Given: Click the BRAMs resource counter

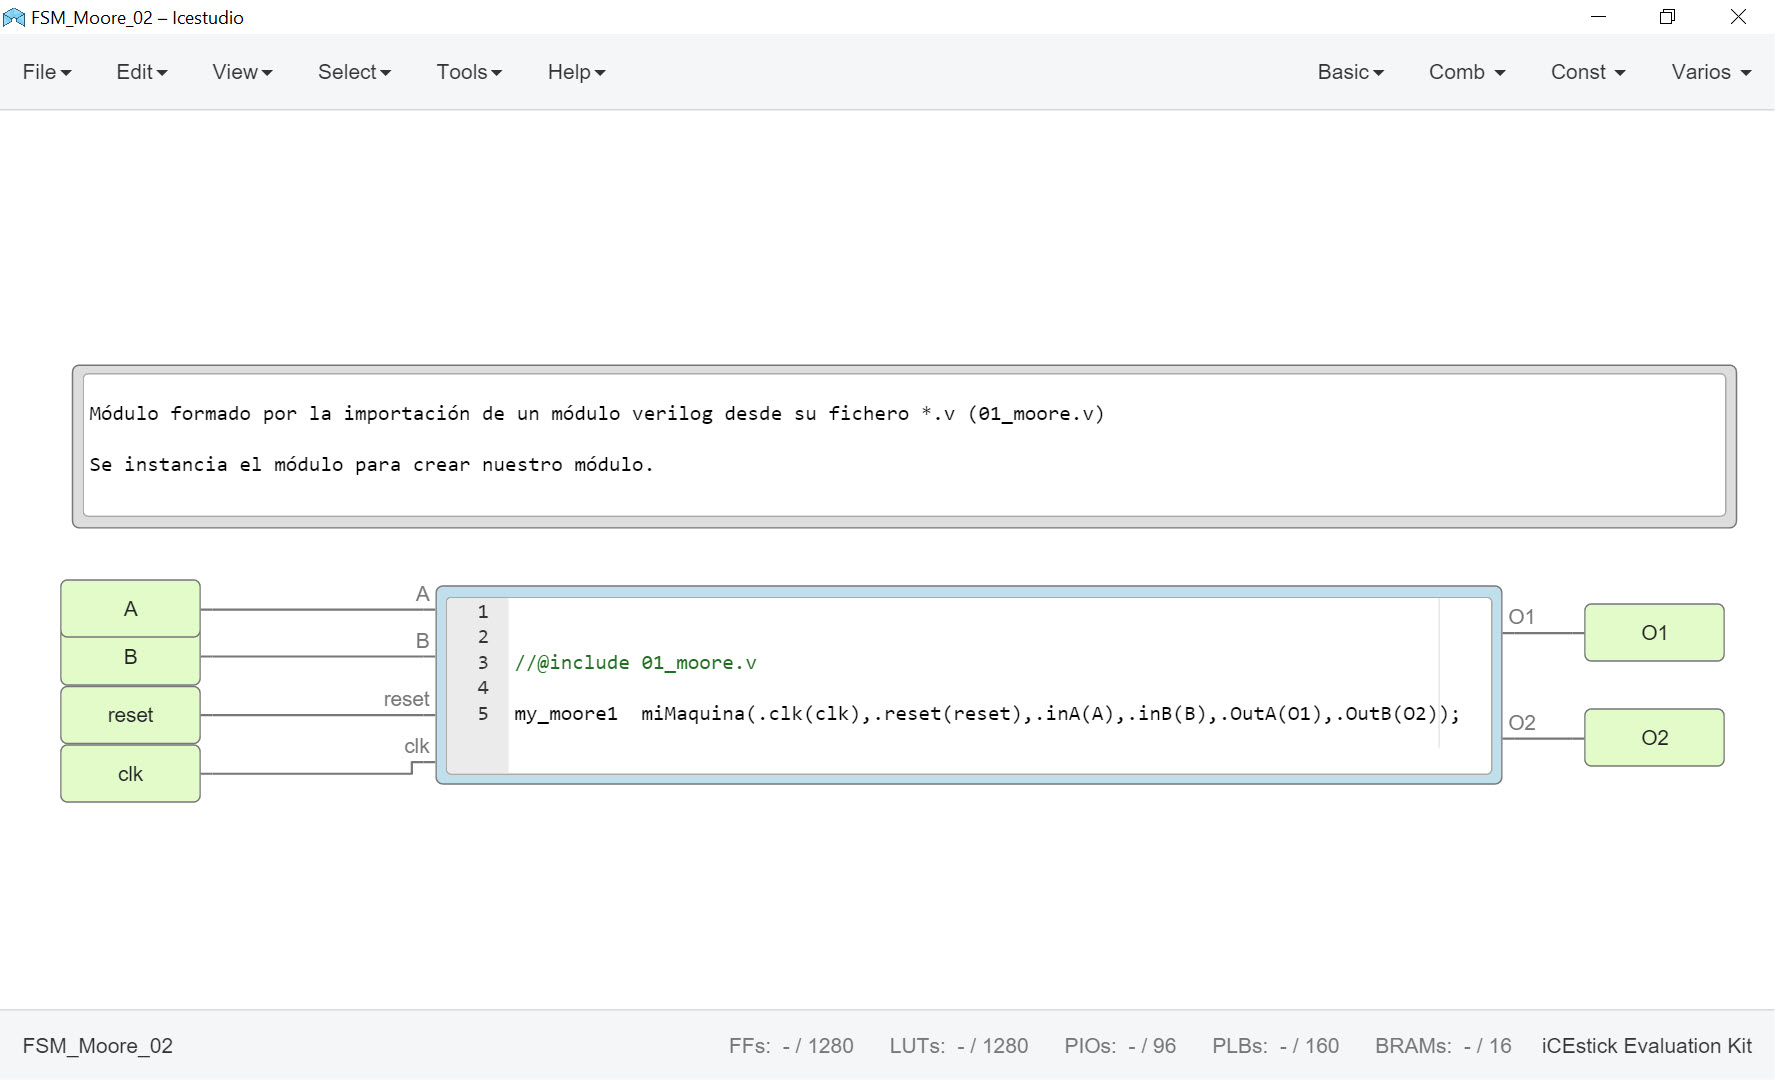Looking at the screenshot, I should [x=1443, y=1046].
